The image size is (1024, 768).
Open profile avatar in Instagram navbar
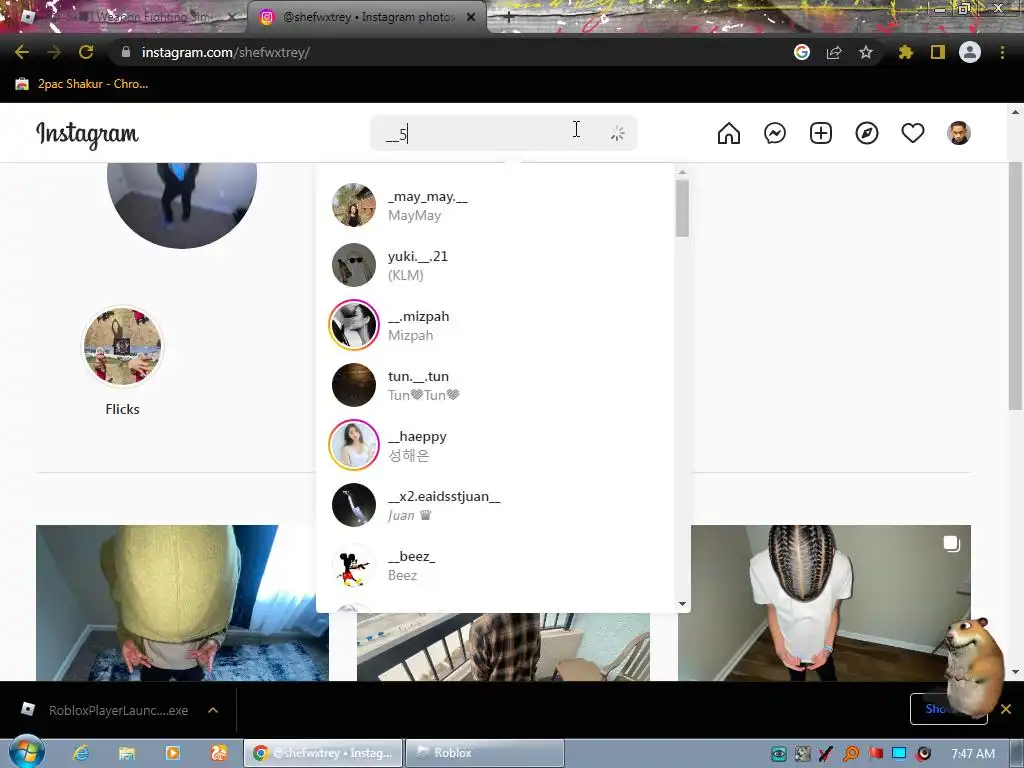pyautogui.click(x=958, y=133)
